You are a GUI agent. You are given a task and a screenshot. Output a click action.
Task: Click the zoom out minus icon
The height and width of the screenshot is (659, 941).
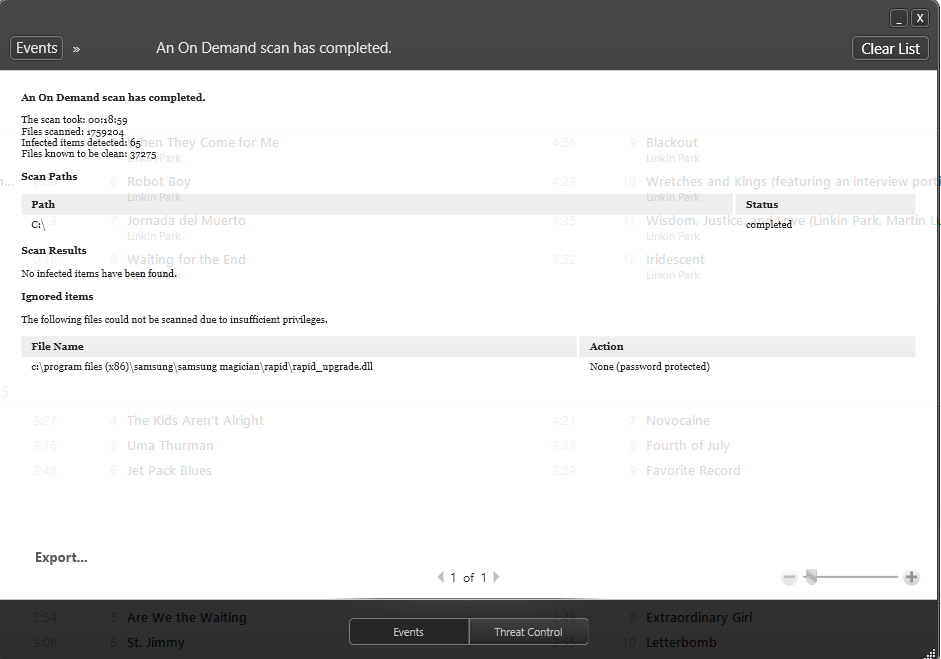coord(789,577)
